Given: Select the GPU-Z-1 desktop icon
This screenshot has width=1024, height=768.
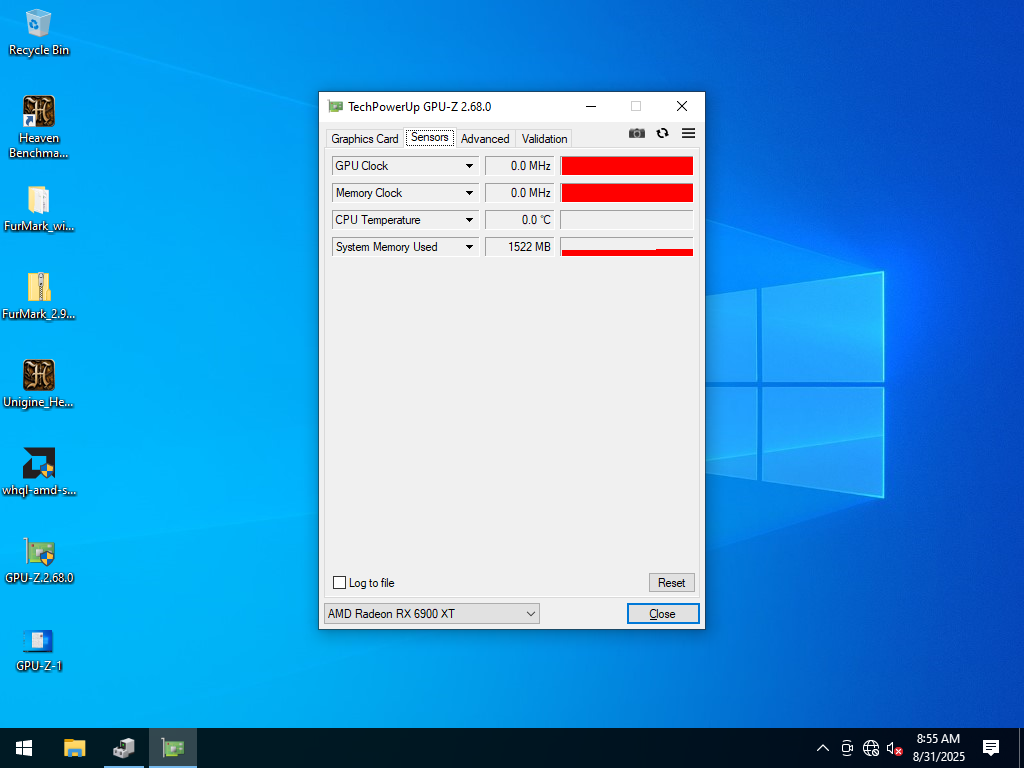Looking at the screenshot, I should (x=39, y=649).
